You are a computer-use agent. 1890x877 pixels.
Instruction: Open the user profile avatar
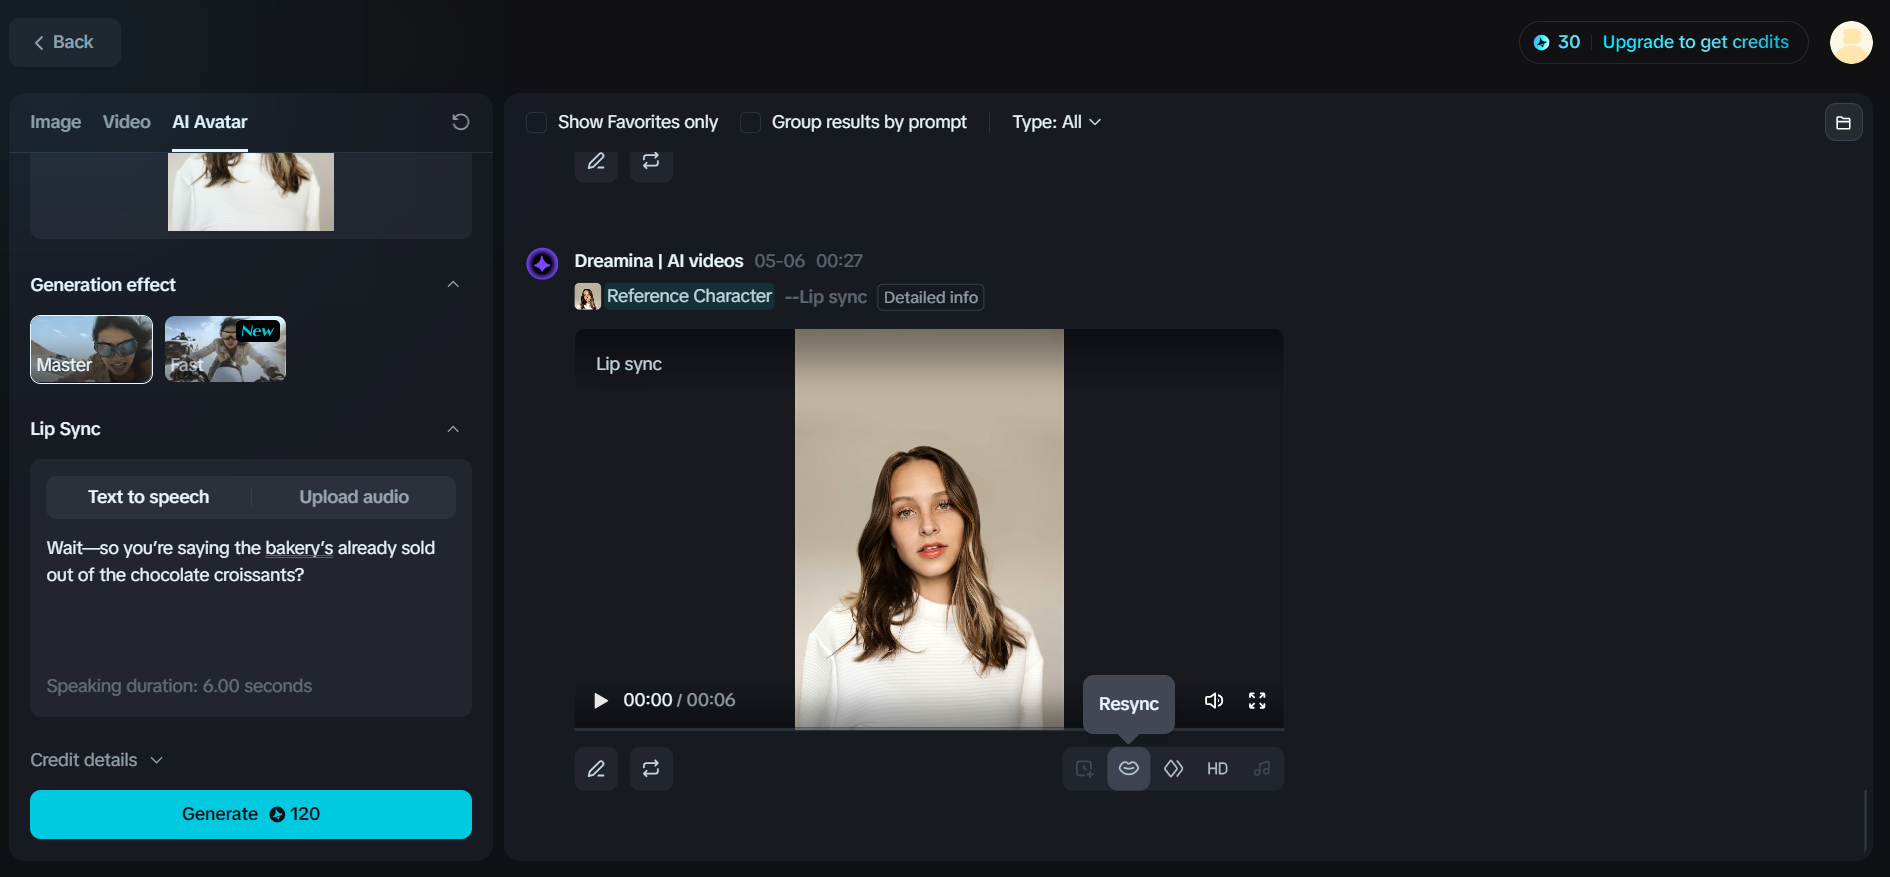coord(1851,42)
